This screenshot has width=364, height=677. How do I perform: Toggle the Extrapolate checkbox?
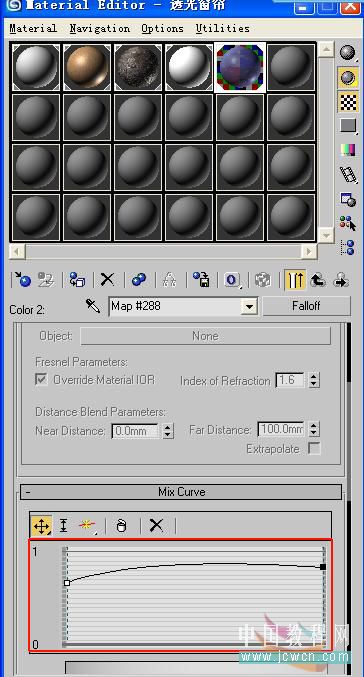pyautogui.click(x=314, y=449)
